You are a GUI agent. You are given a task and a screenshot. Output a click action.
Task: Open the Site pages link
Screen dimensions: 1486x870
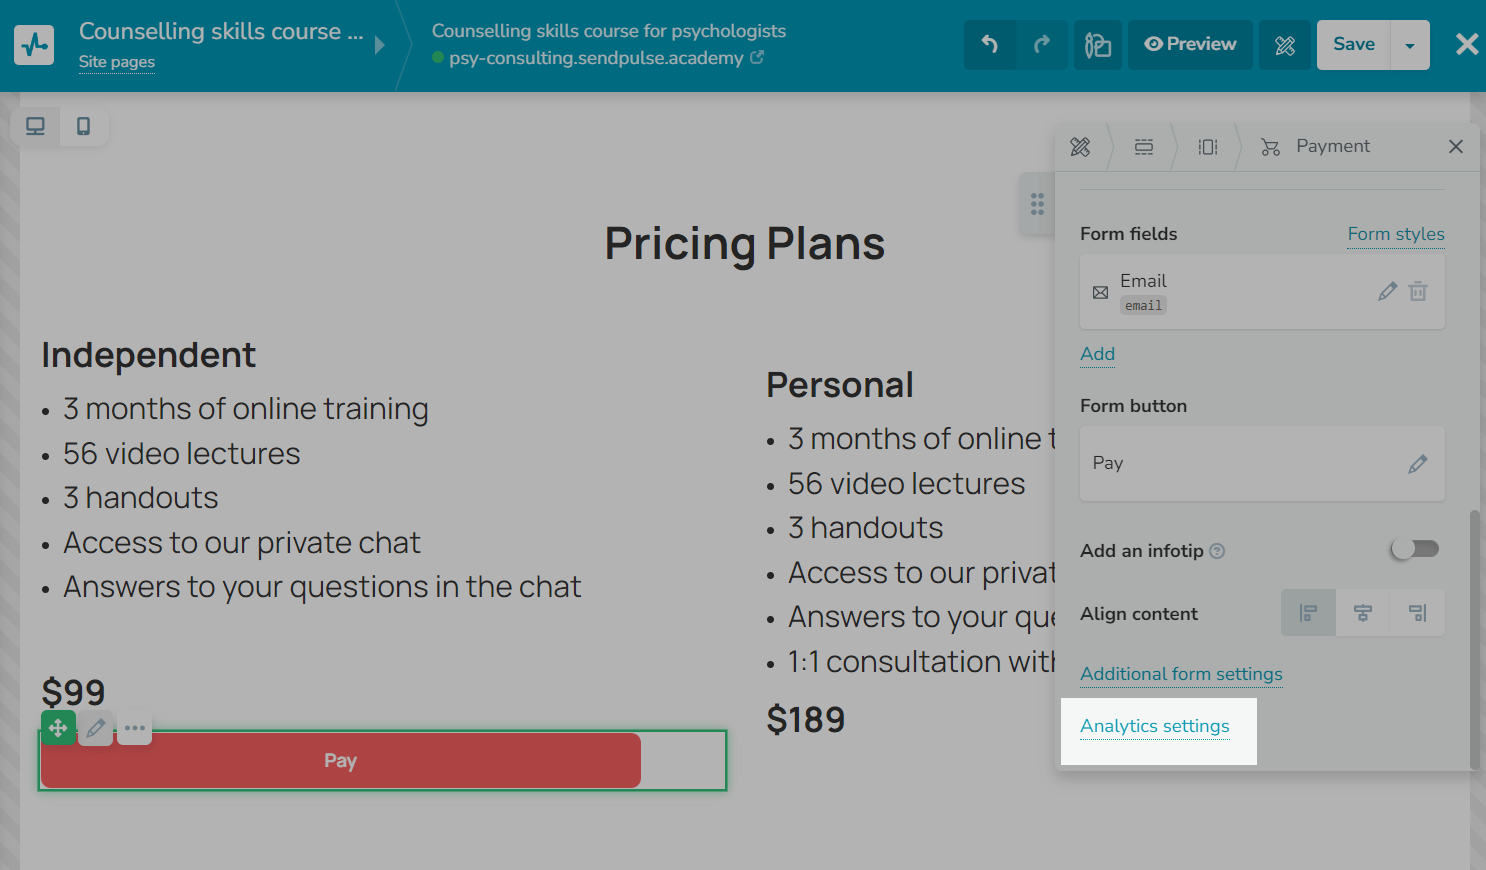pos(117,62)
